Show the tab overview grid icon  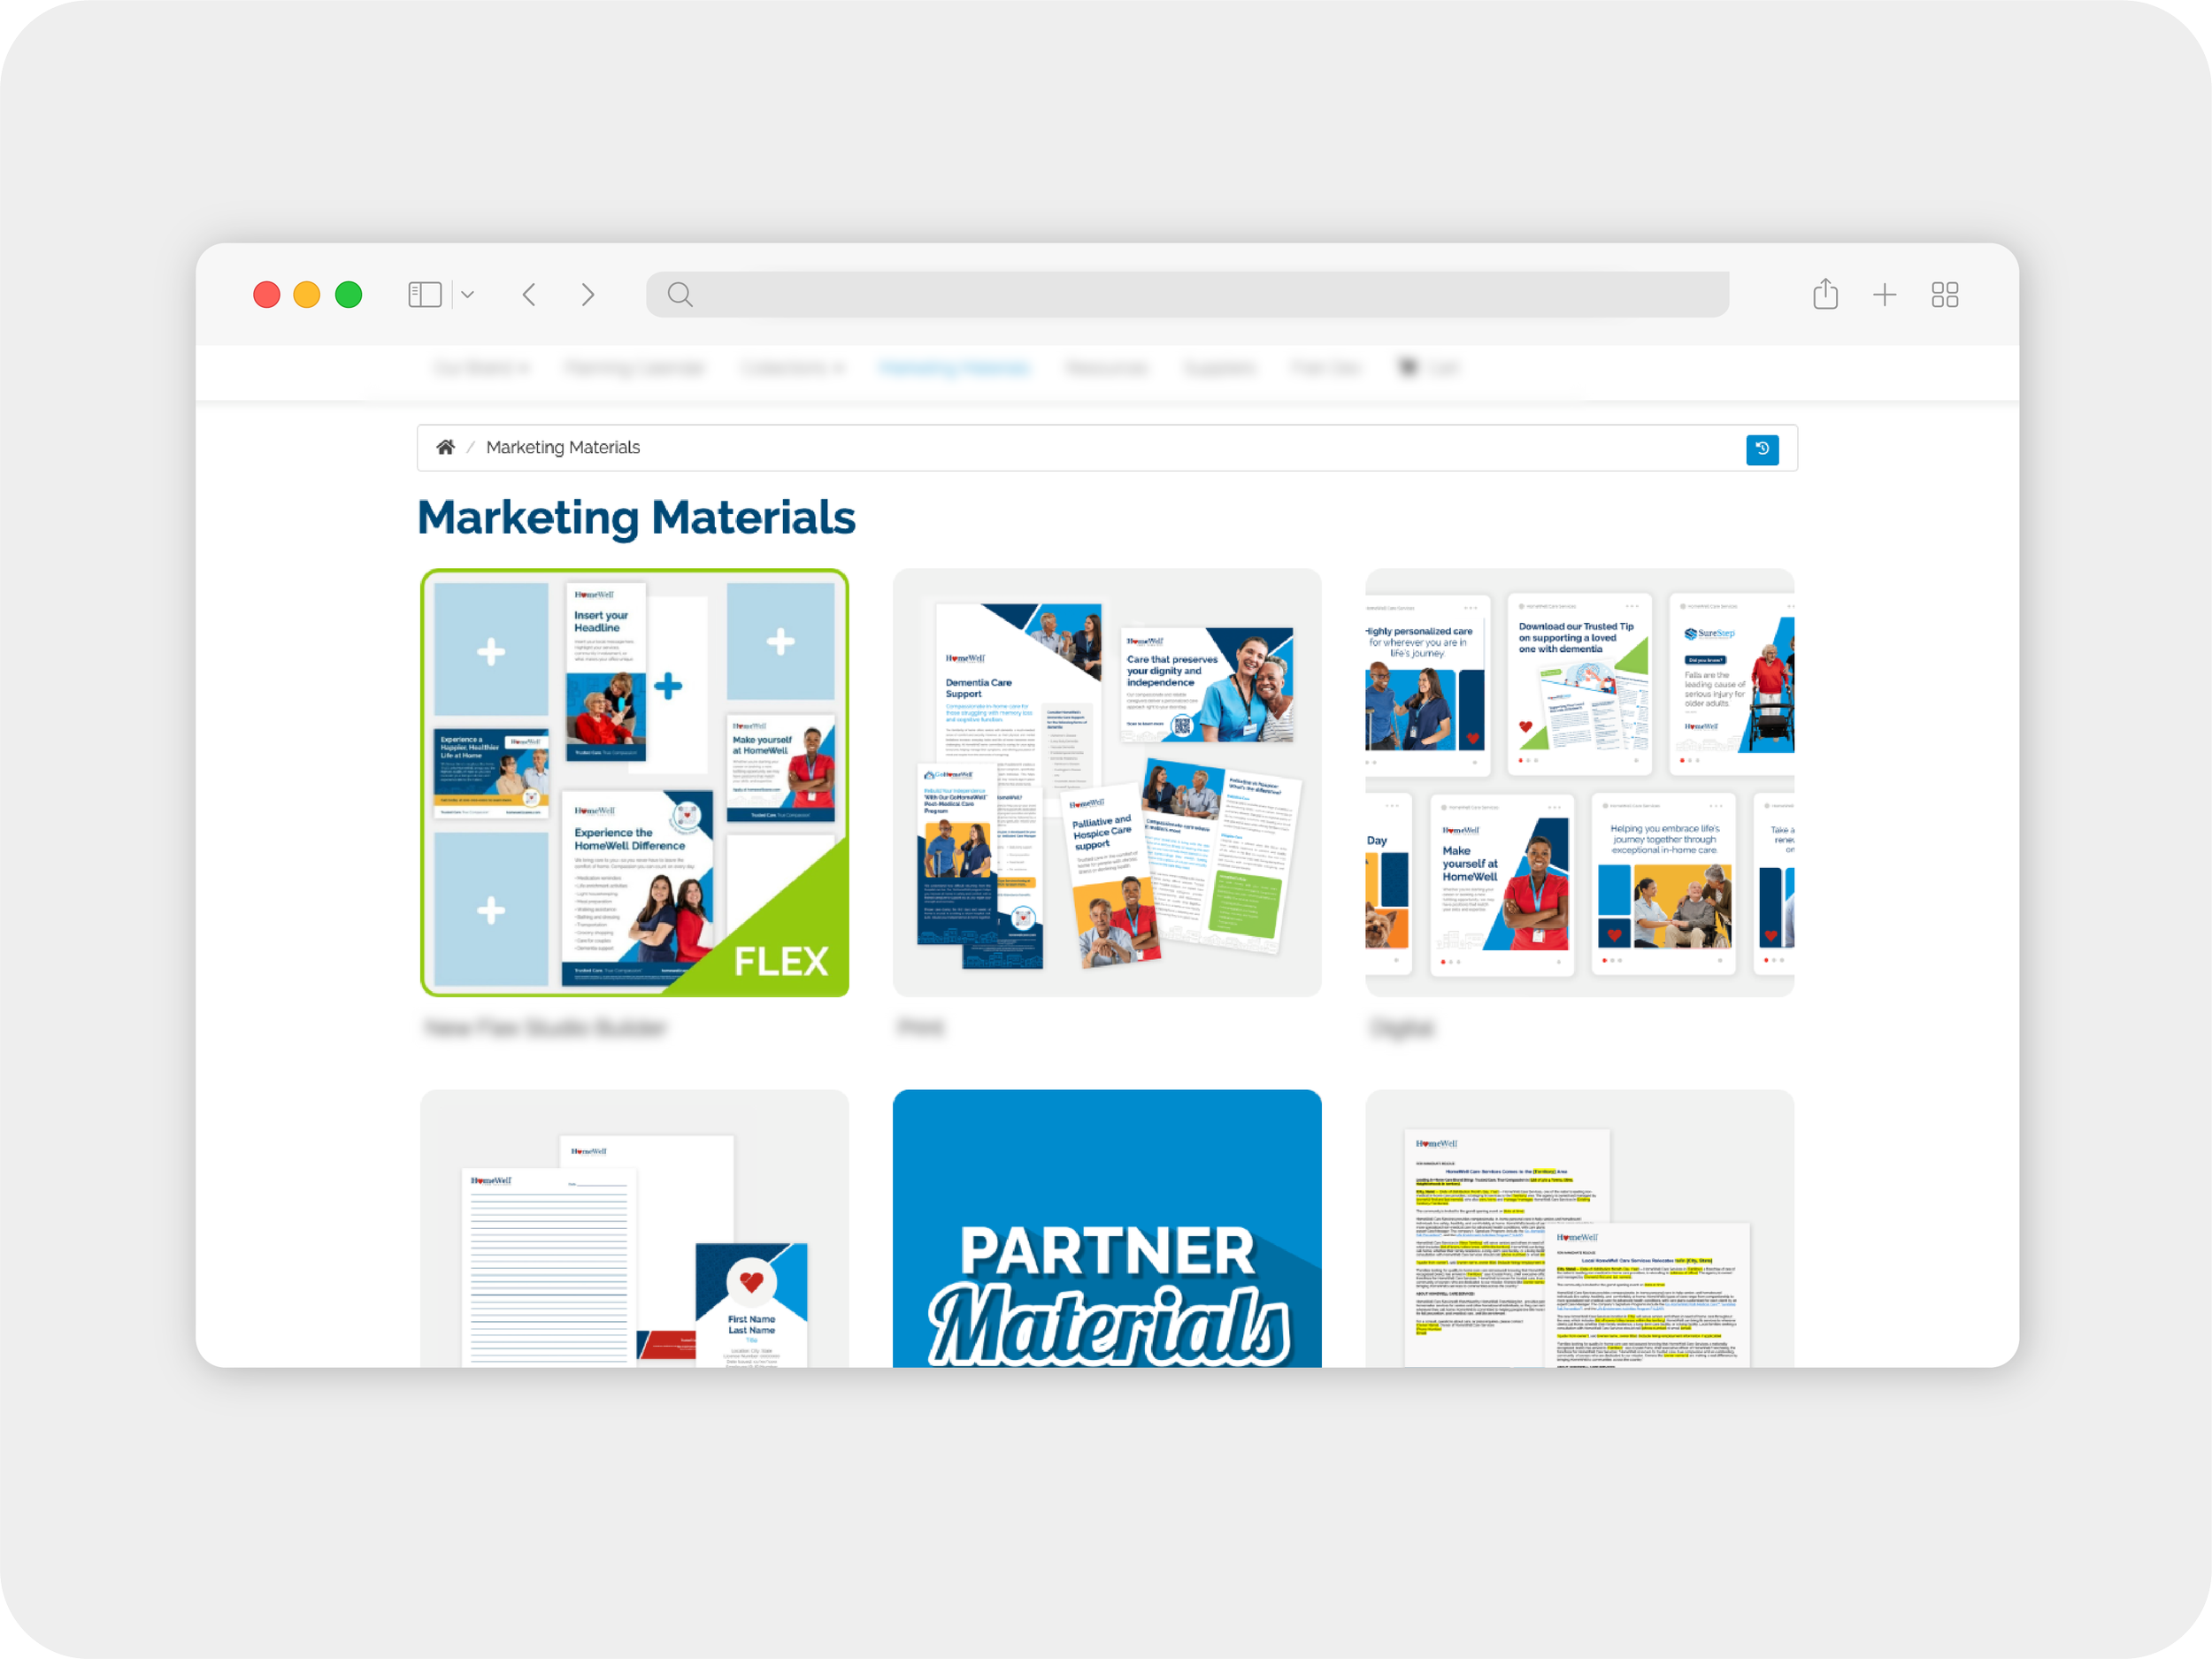coord(1944,294)
